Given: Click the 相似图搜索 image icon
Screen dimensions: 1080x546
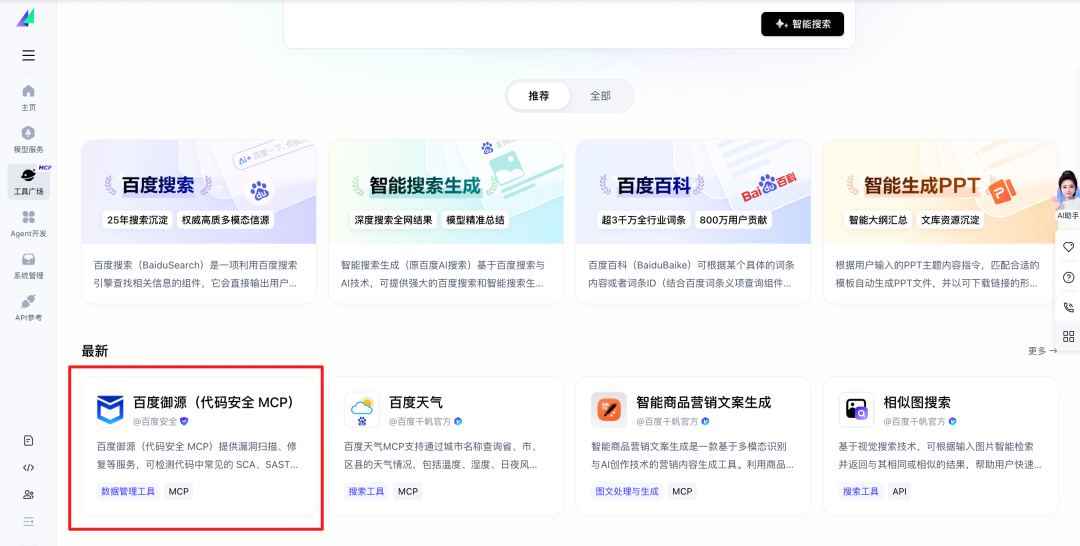Looking at the screenshot, I should coord(856,410).
